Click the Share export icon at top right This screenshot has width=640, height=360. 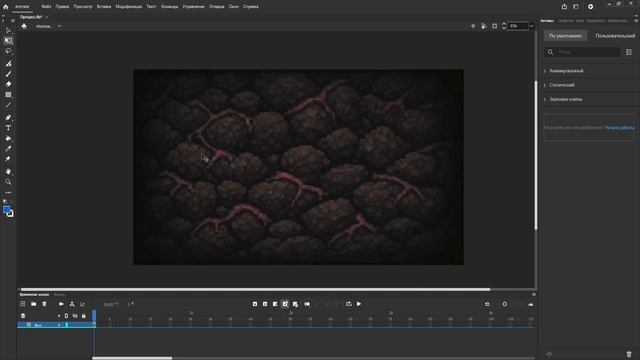[x=564, y=7]
